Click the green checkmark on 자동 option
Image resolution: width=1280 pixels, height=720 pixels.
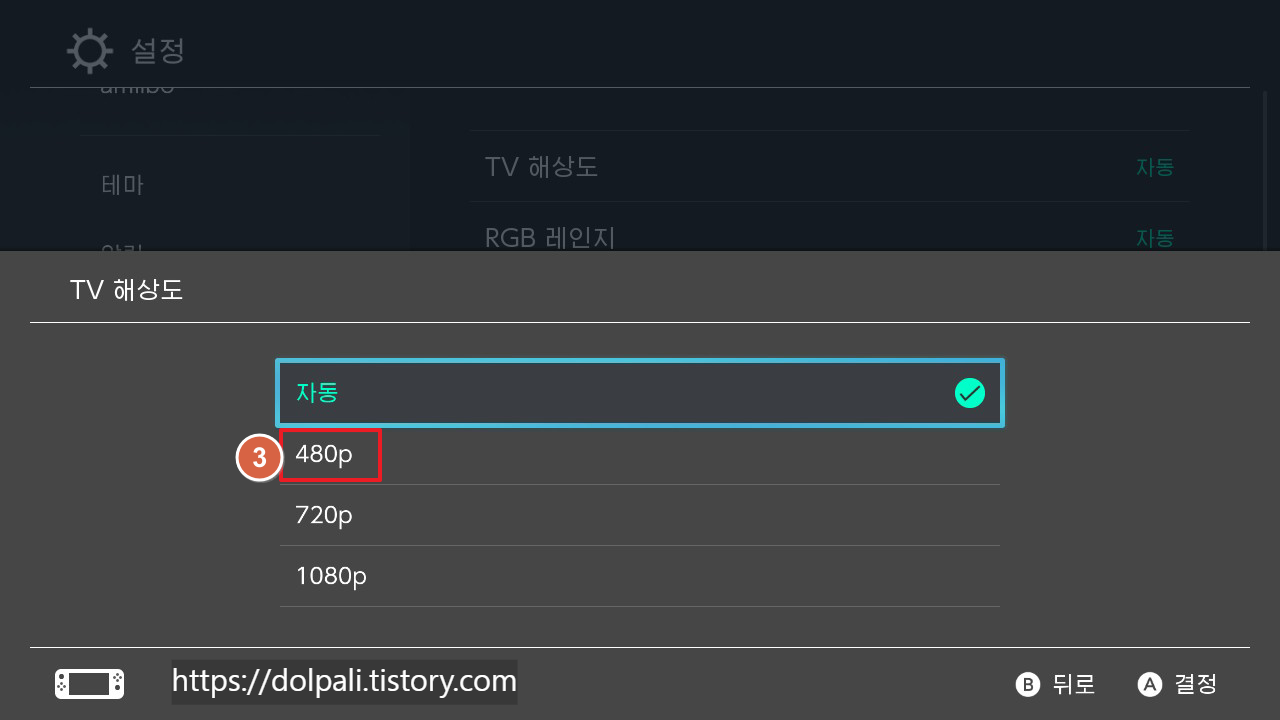click(969, 393)
